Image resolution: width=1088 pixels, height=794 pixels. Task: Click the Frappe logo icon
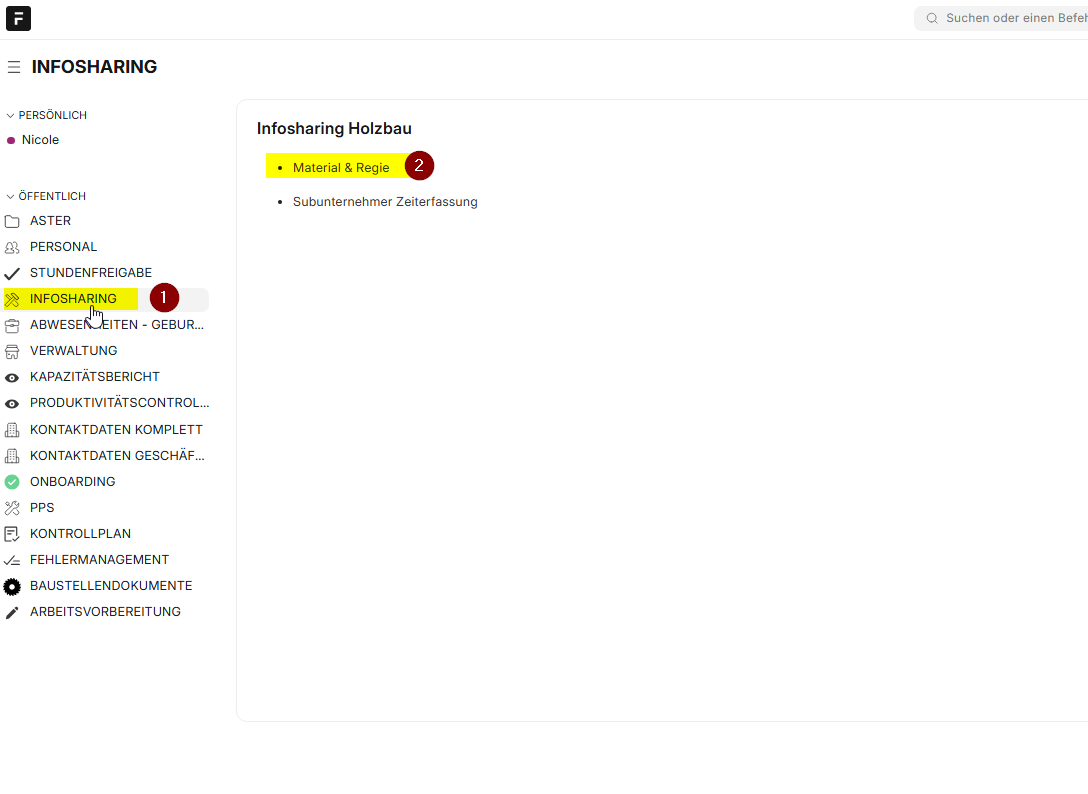coord(18,18)
